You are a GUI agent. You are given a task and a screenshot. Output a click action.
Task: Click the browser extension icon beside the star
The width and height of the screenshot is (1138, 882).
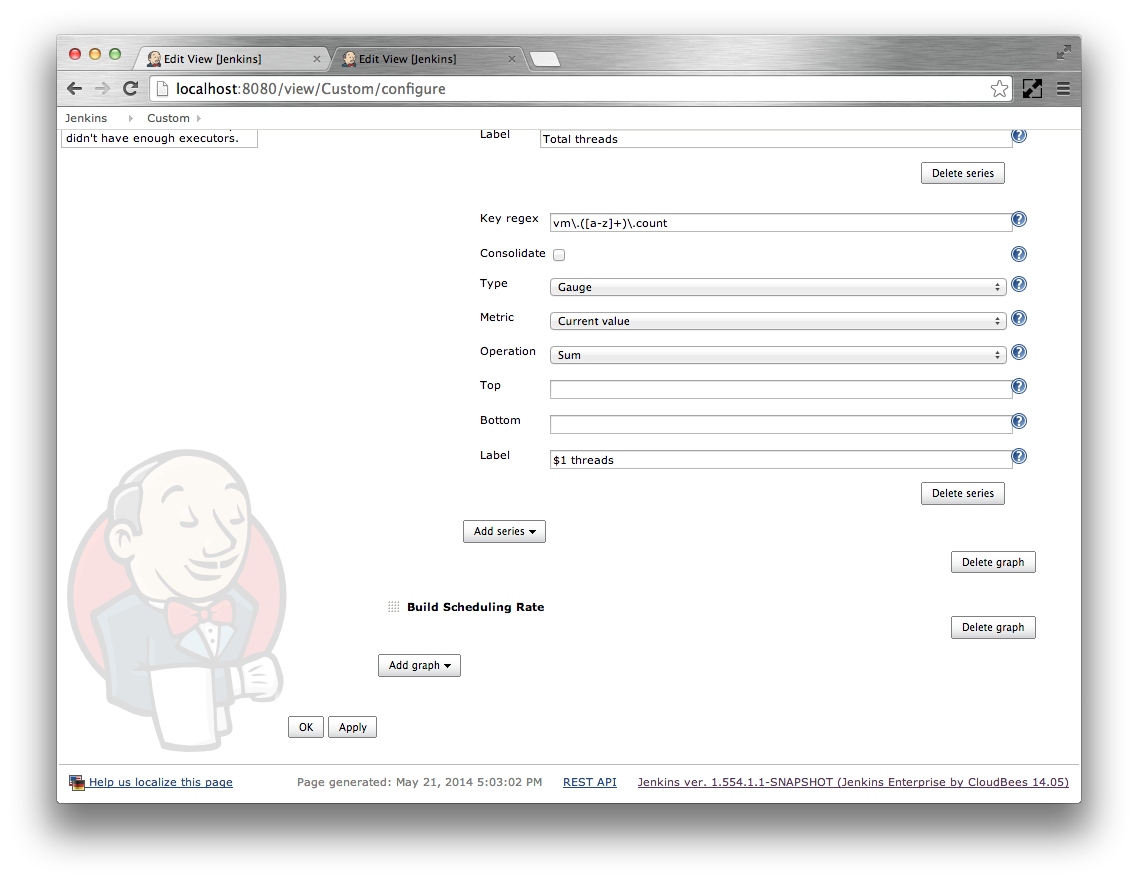(1032, 89)
